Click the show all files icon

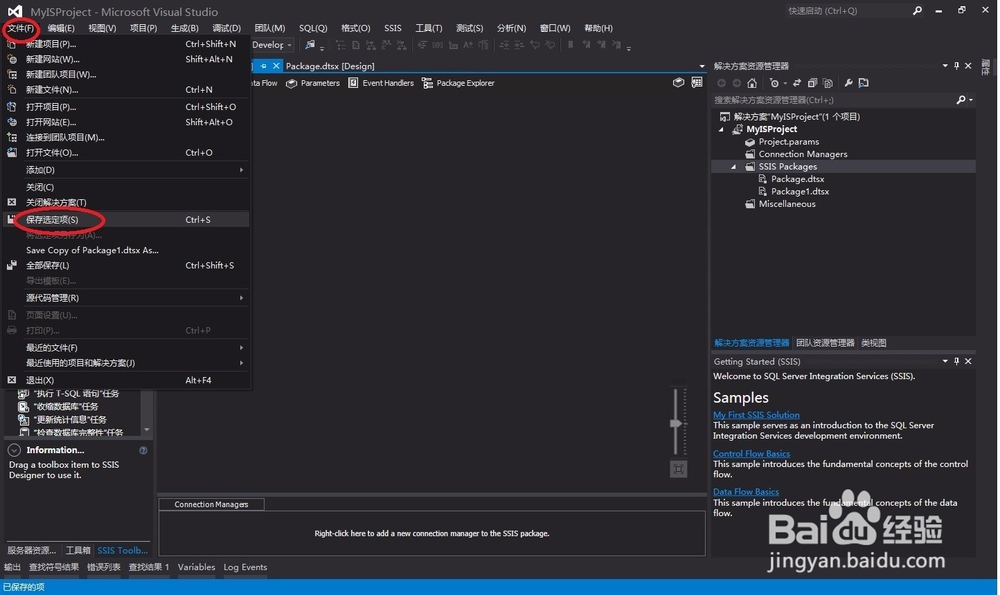[x=828, y=83]
